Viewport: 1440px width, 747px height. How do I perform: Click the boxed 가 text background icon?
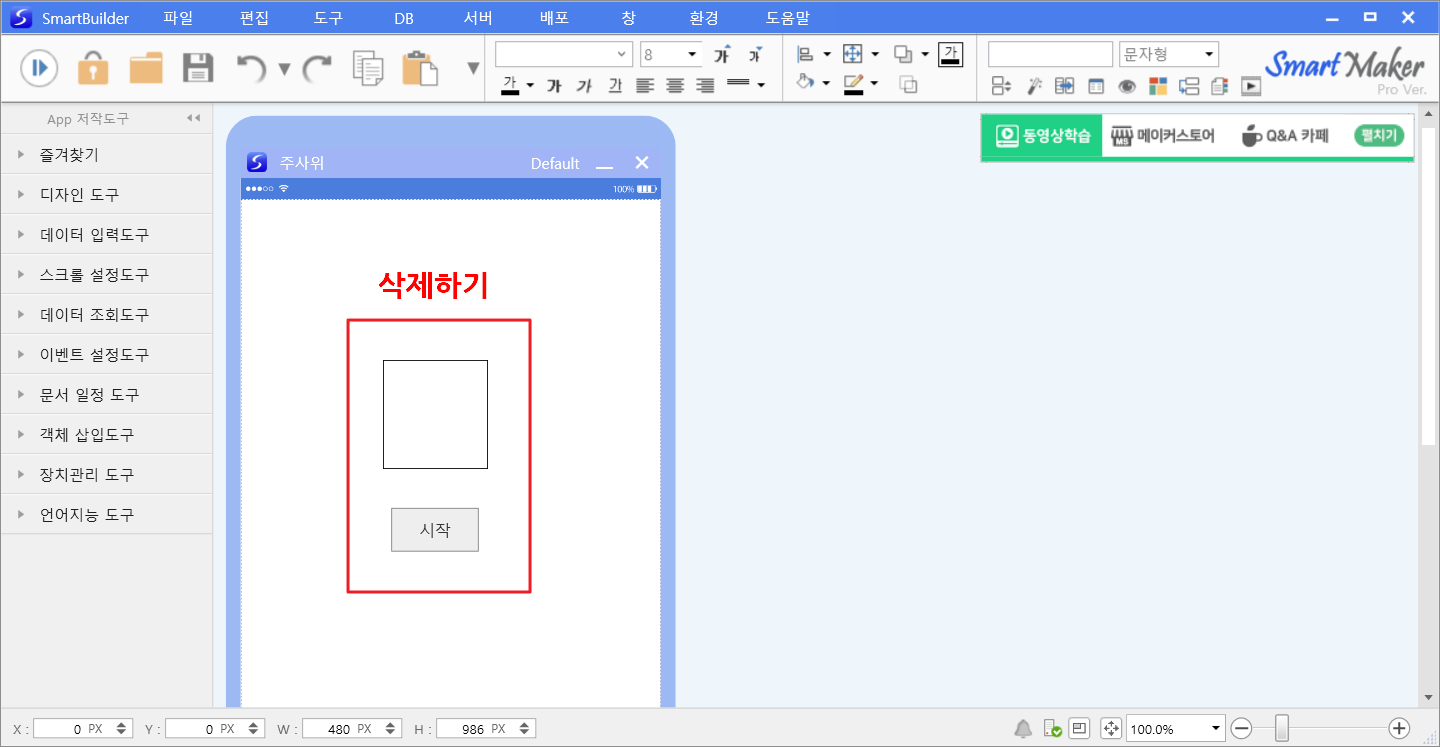pos(950,54)
